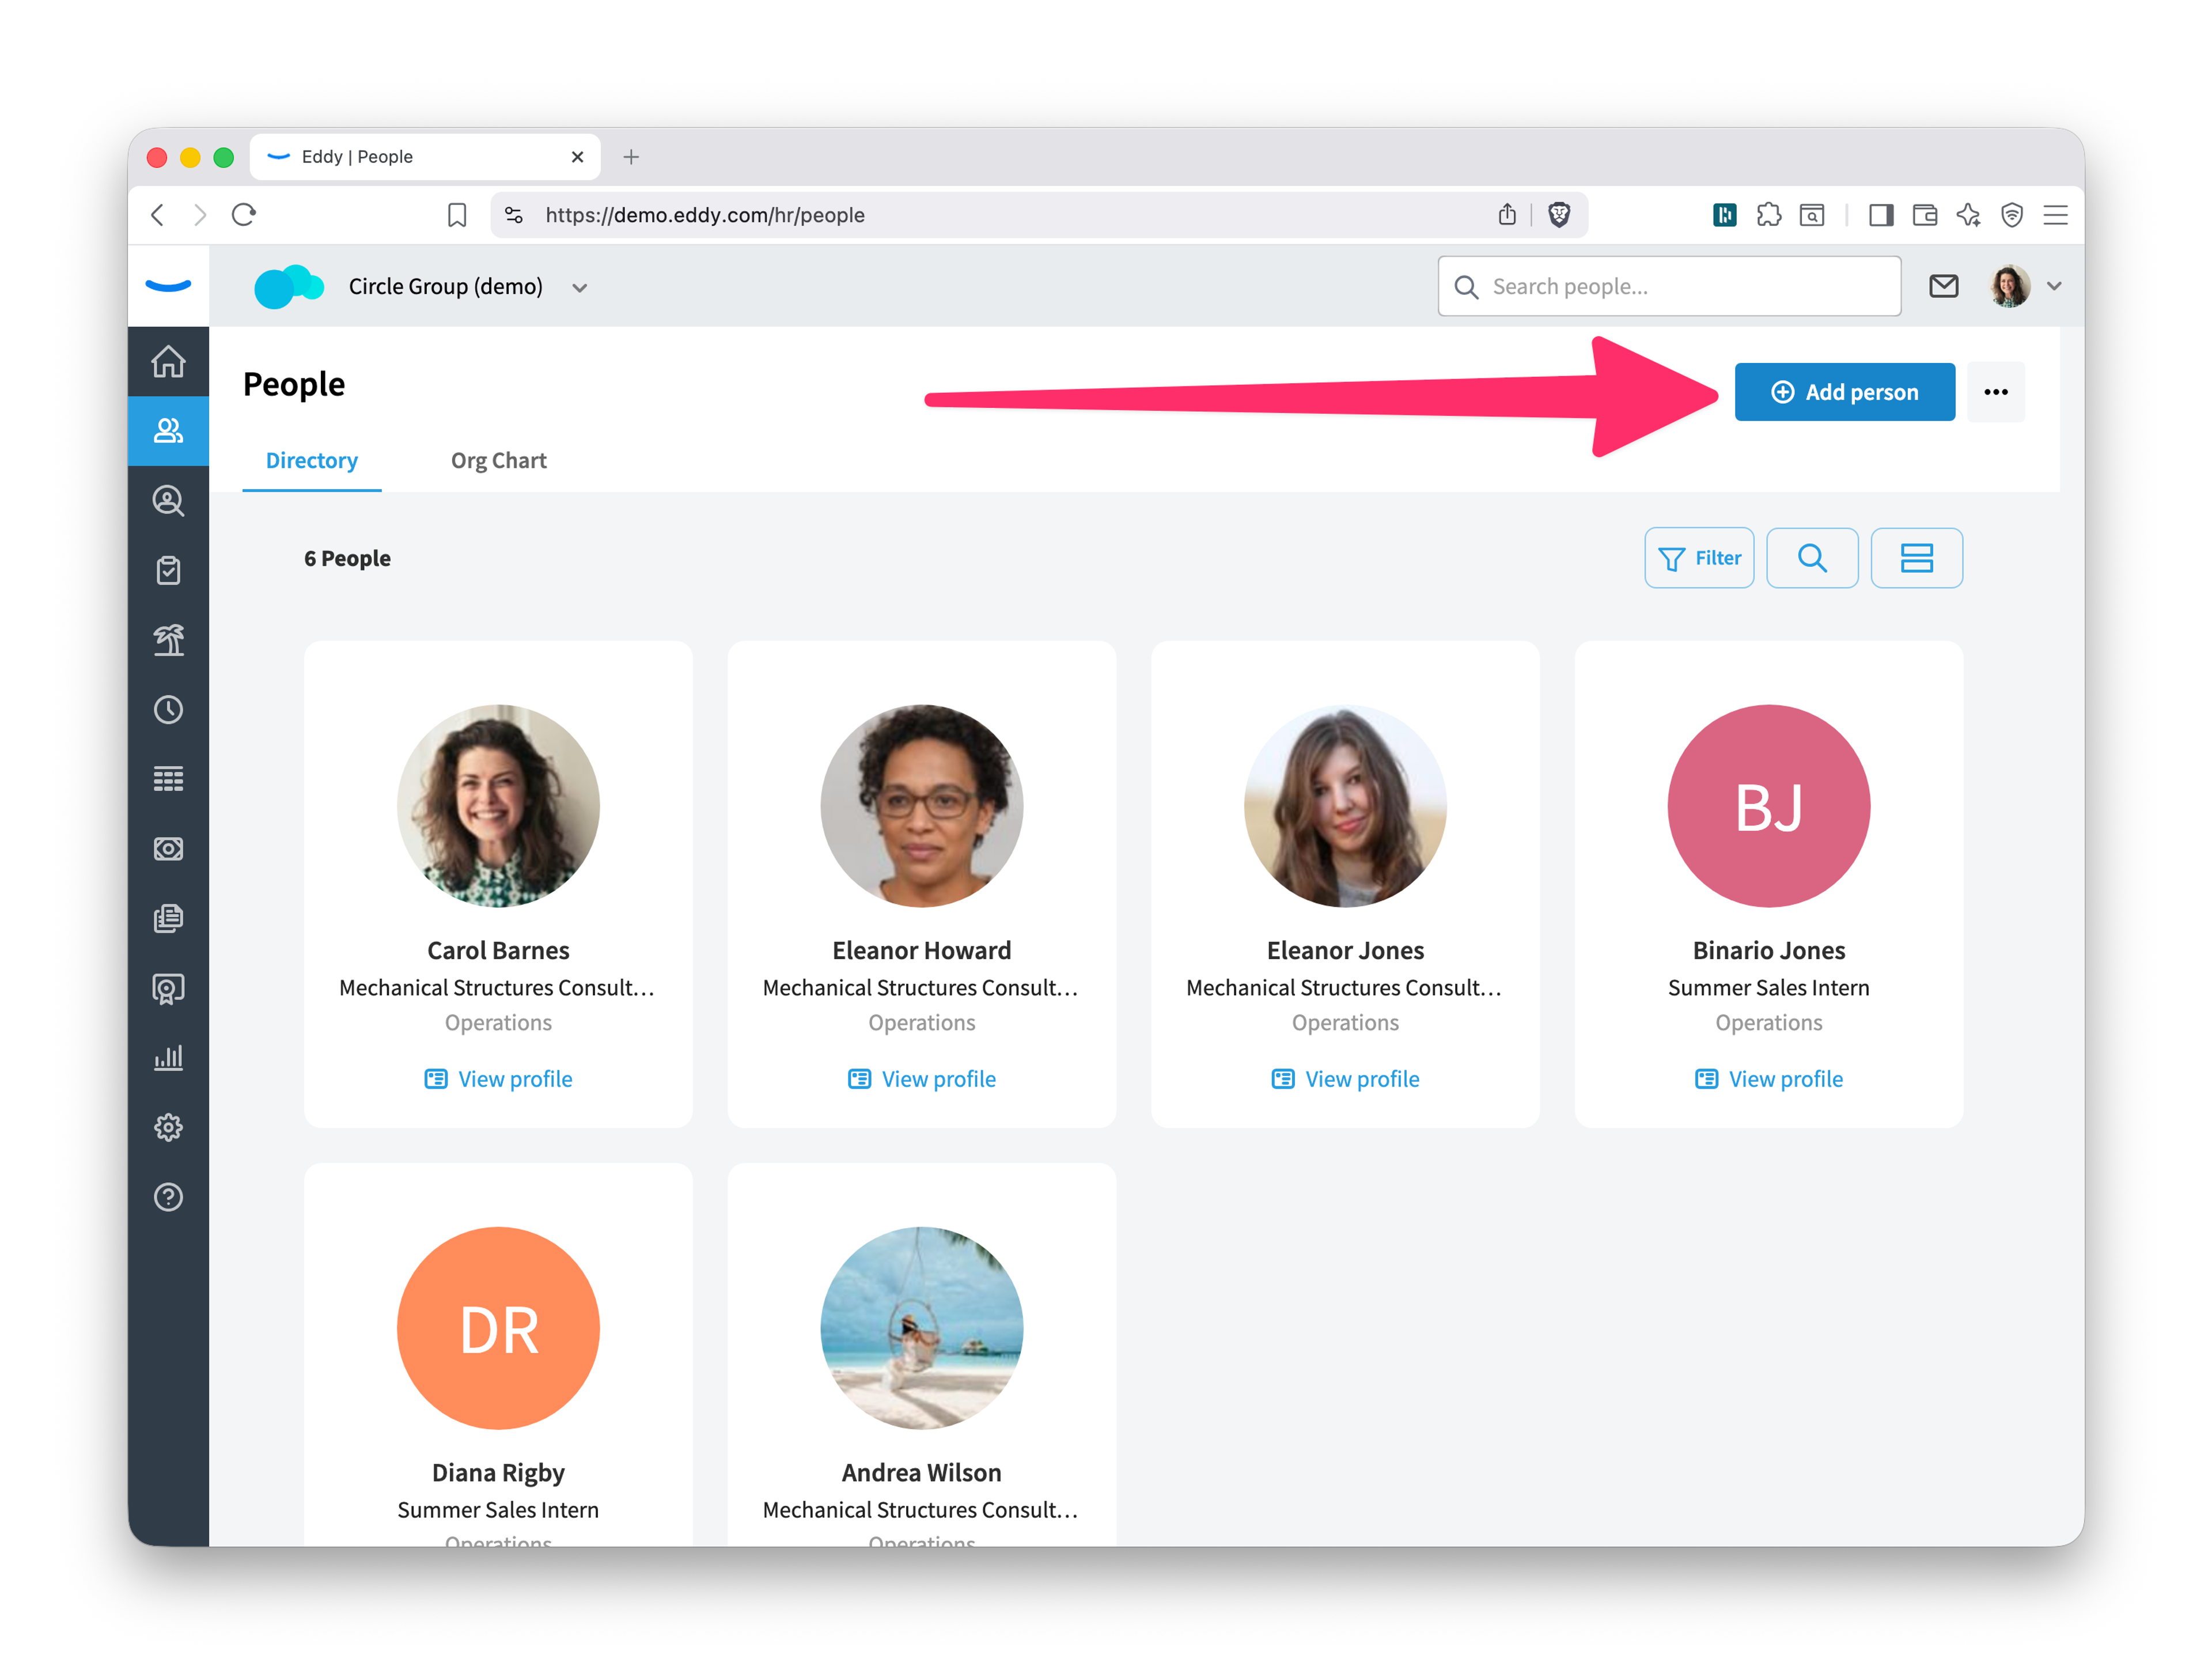This screenshot has height=1674, width=2212.
Task: Click the BJ initials avatar
Action: point(1769,806)
